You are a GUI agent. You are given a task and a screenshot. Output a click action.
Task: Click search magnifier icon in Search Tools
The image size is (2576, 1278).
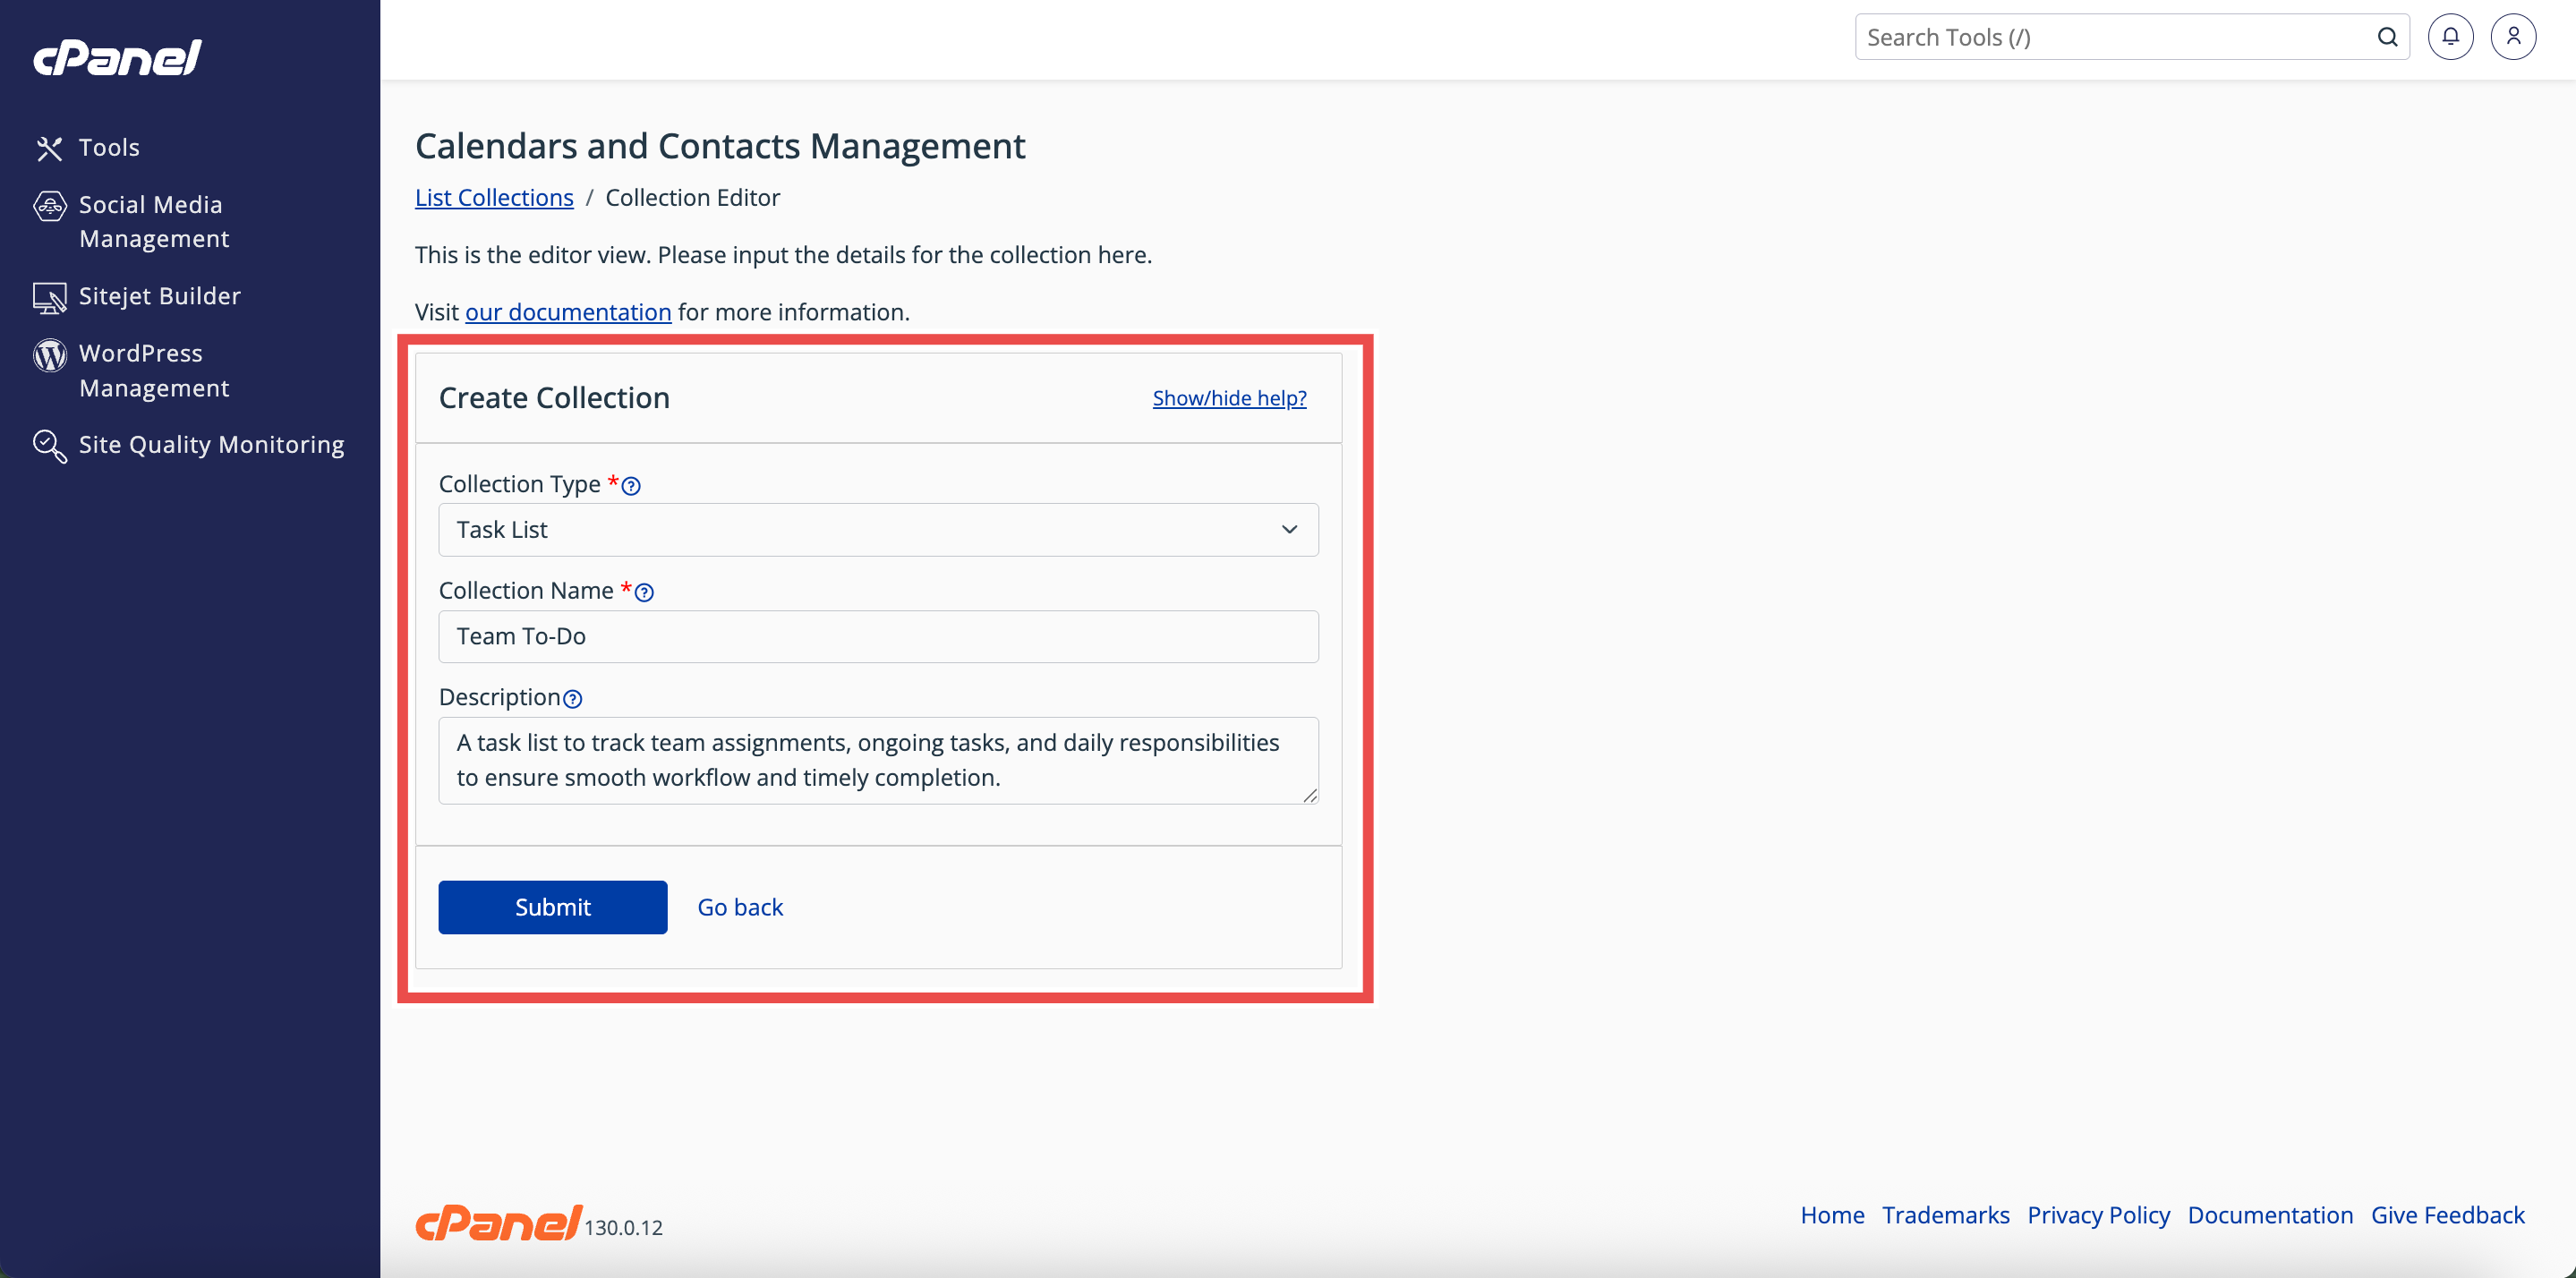[x=2387, y=37]
